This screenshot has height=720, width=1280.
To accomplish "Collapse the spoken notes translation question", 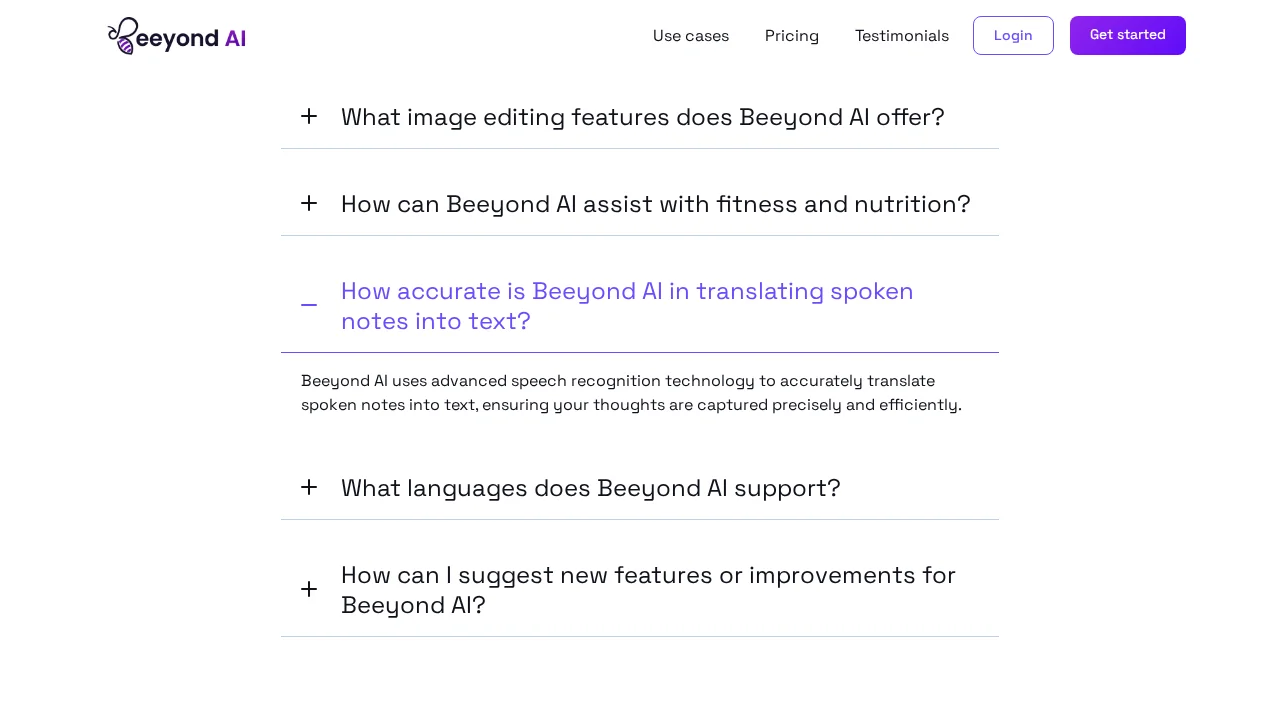I will click(627, 305).
